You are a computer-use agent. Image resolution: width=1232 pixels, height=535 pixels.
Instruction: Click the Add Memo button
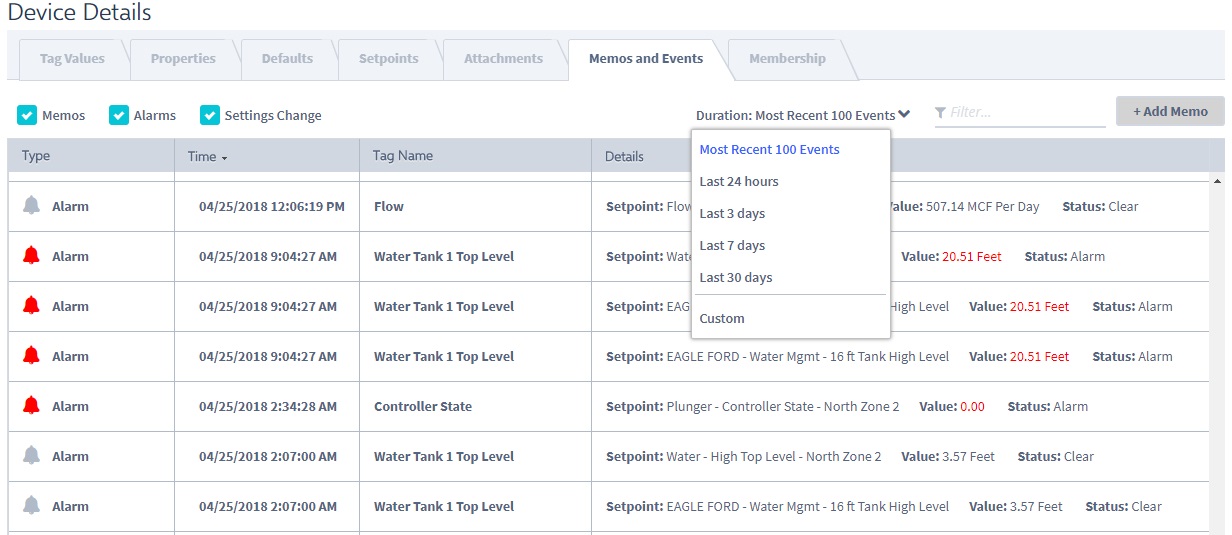pyautogui.click(x=1170, y=111)
